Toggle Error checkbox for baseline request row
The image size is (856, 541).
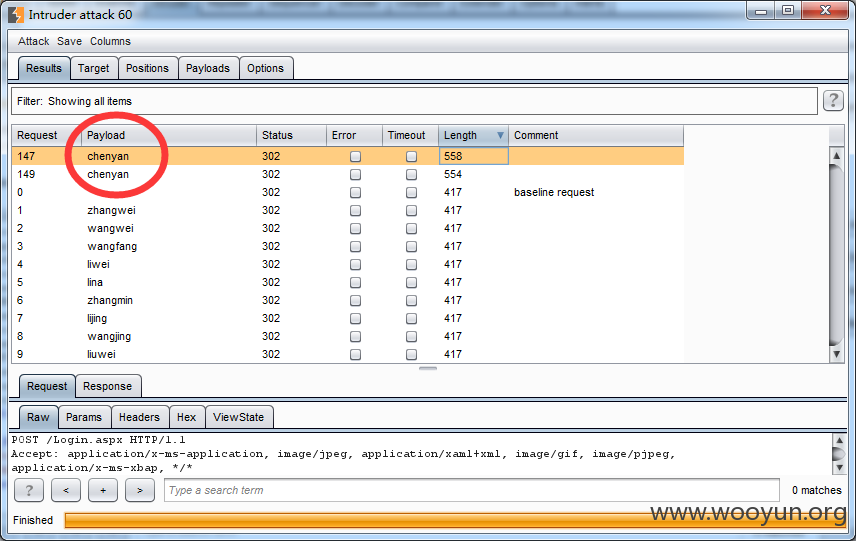coord(355,193)
